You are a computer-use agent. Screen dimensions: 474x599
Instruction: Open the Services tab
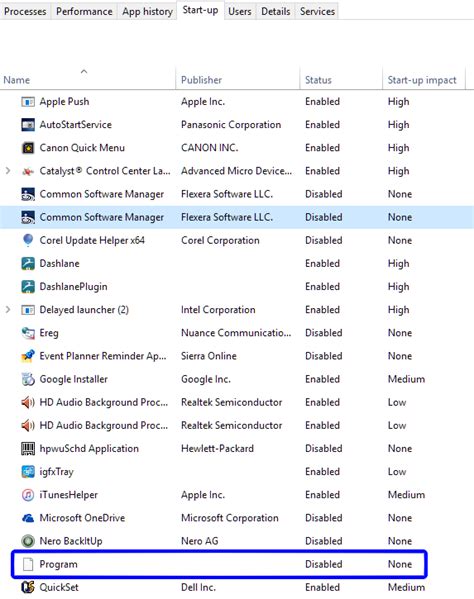[317, 11]
